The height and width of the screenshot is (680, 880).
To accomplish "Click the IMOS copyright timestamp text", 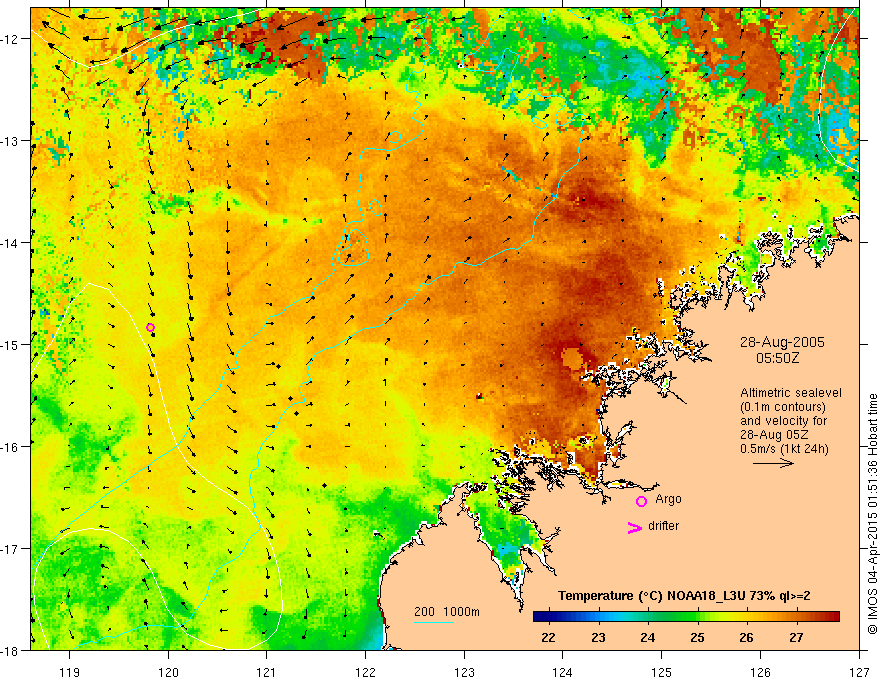I will pyautogui.click(x=872, y=514).
